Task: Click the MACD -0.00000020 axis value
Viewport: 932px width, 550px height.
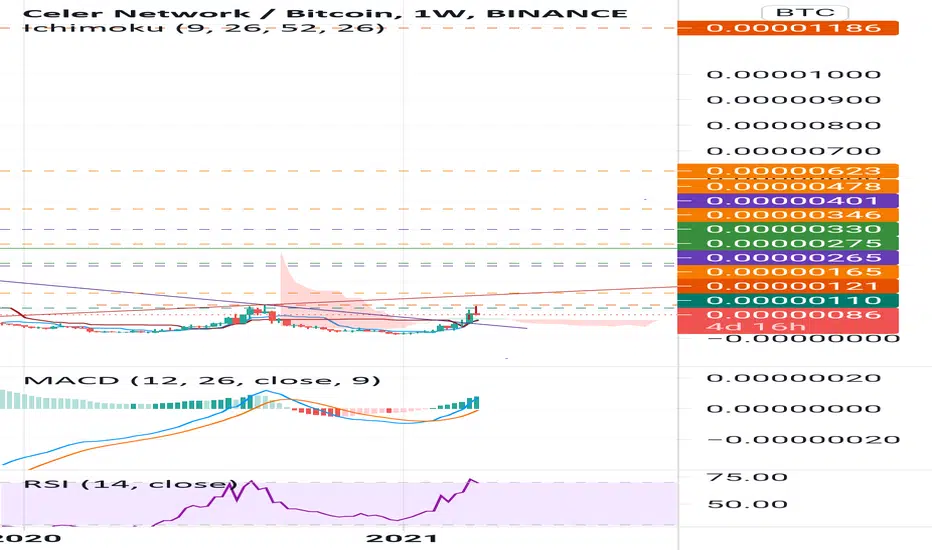Action: tap(802, 439)
